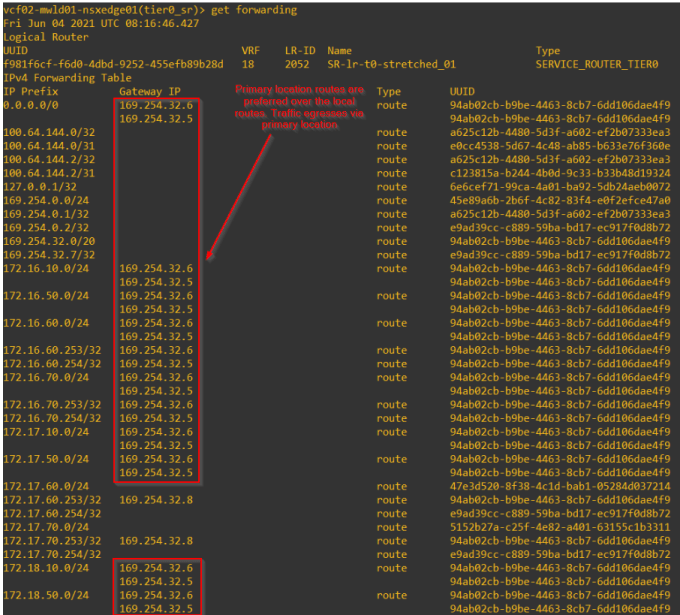This screenshot has width=680, height=615.
Task: Click the red annotation about primary location routes
Action: (299, 107)
